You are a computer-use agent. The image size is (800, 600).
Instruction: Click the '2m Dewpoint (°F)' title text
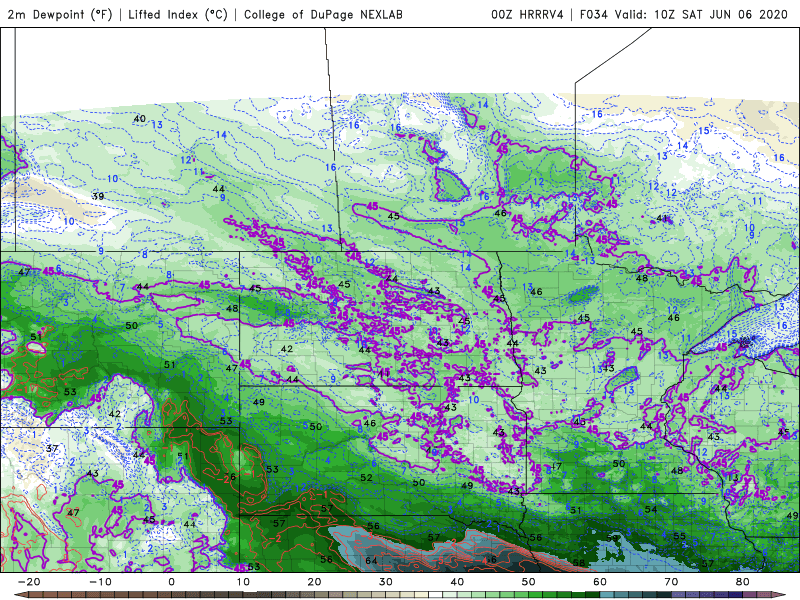59,15
